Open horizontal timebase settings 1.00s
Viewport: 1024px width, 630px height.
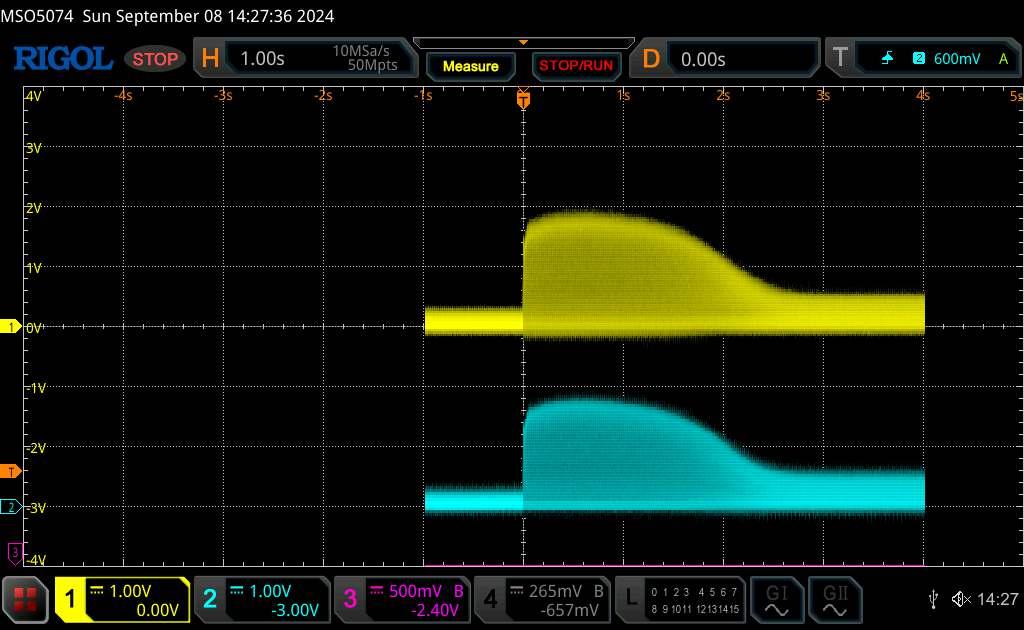click(x=300, y=59)
